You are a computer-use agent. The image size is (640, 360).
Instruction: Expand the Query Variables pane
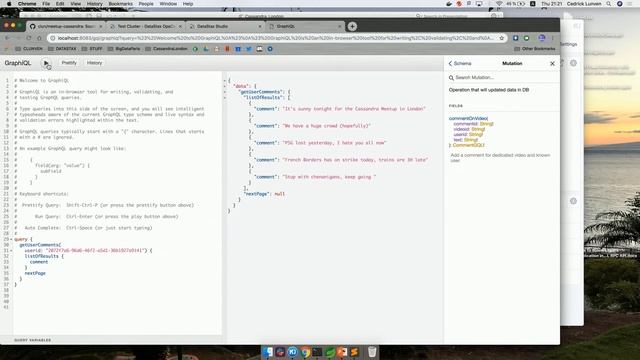(33, 340)
